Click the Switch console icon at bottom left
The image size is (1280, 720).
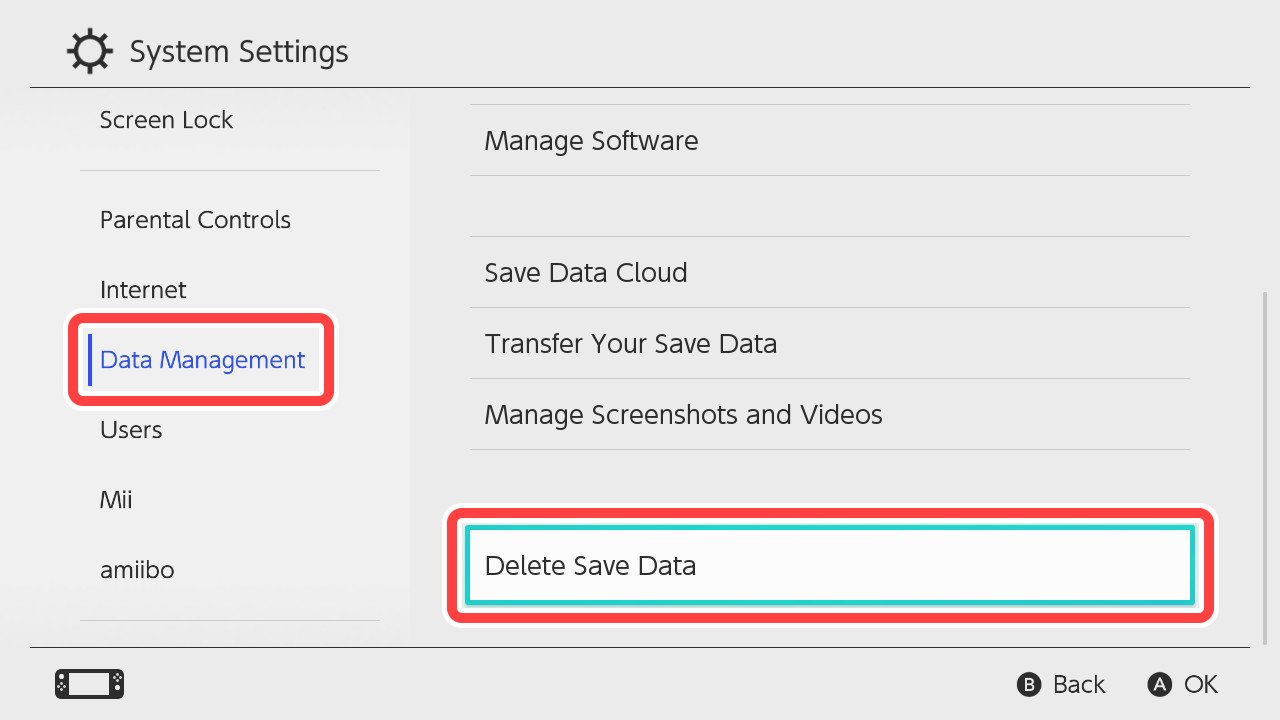89,684
